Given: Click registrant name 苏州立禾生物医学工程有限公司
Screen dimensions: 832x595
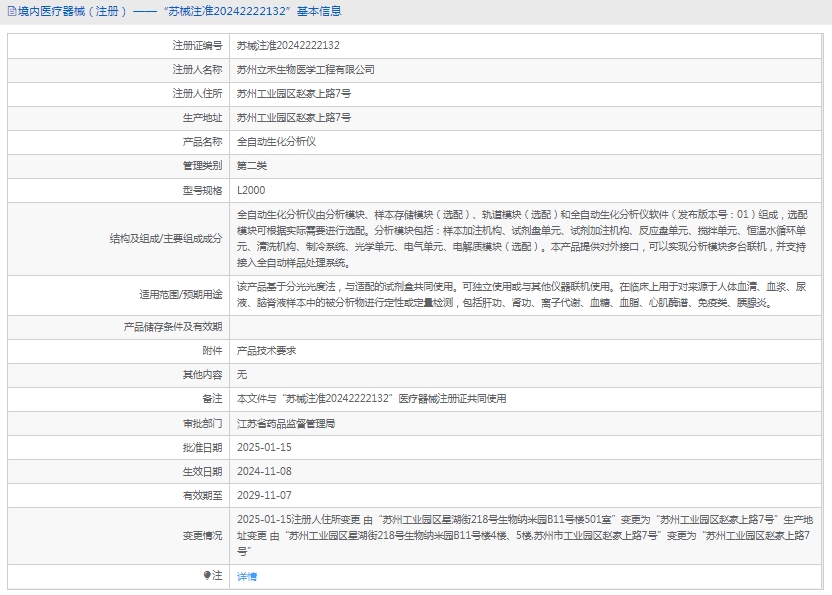Looking at the screenshot, I should (x=305, y=69).
